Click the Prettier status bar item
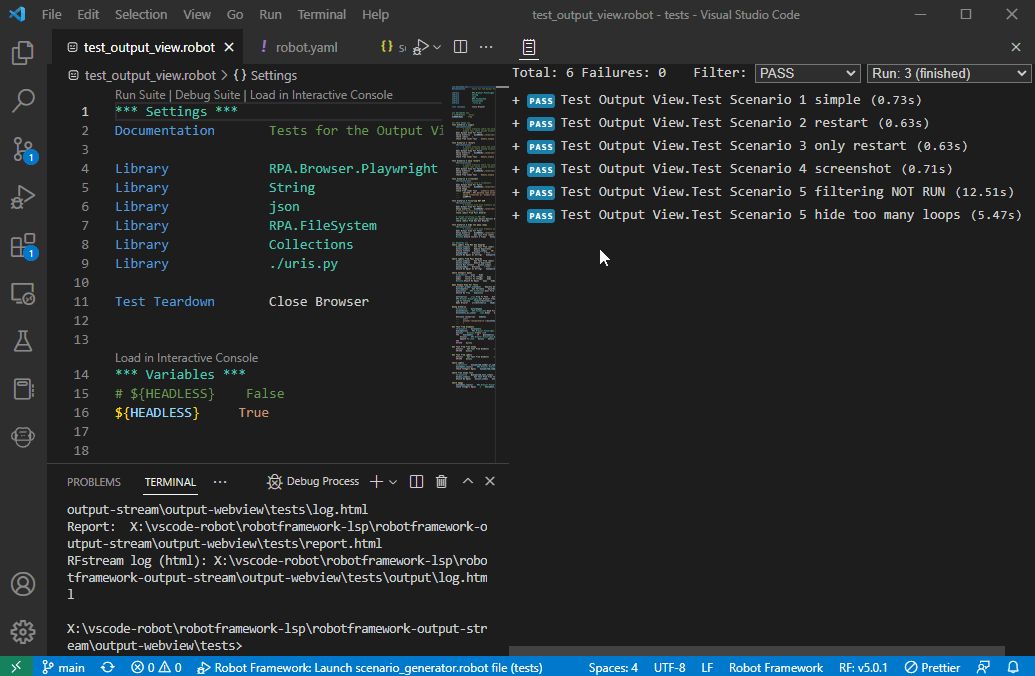The image size is (1035, 676). (932, 667)
